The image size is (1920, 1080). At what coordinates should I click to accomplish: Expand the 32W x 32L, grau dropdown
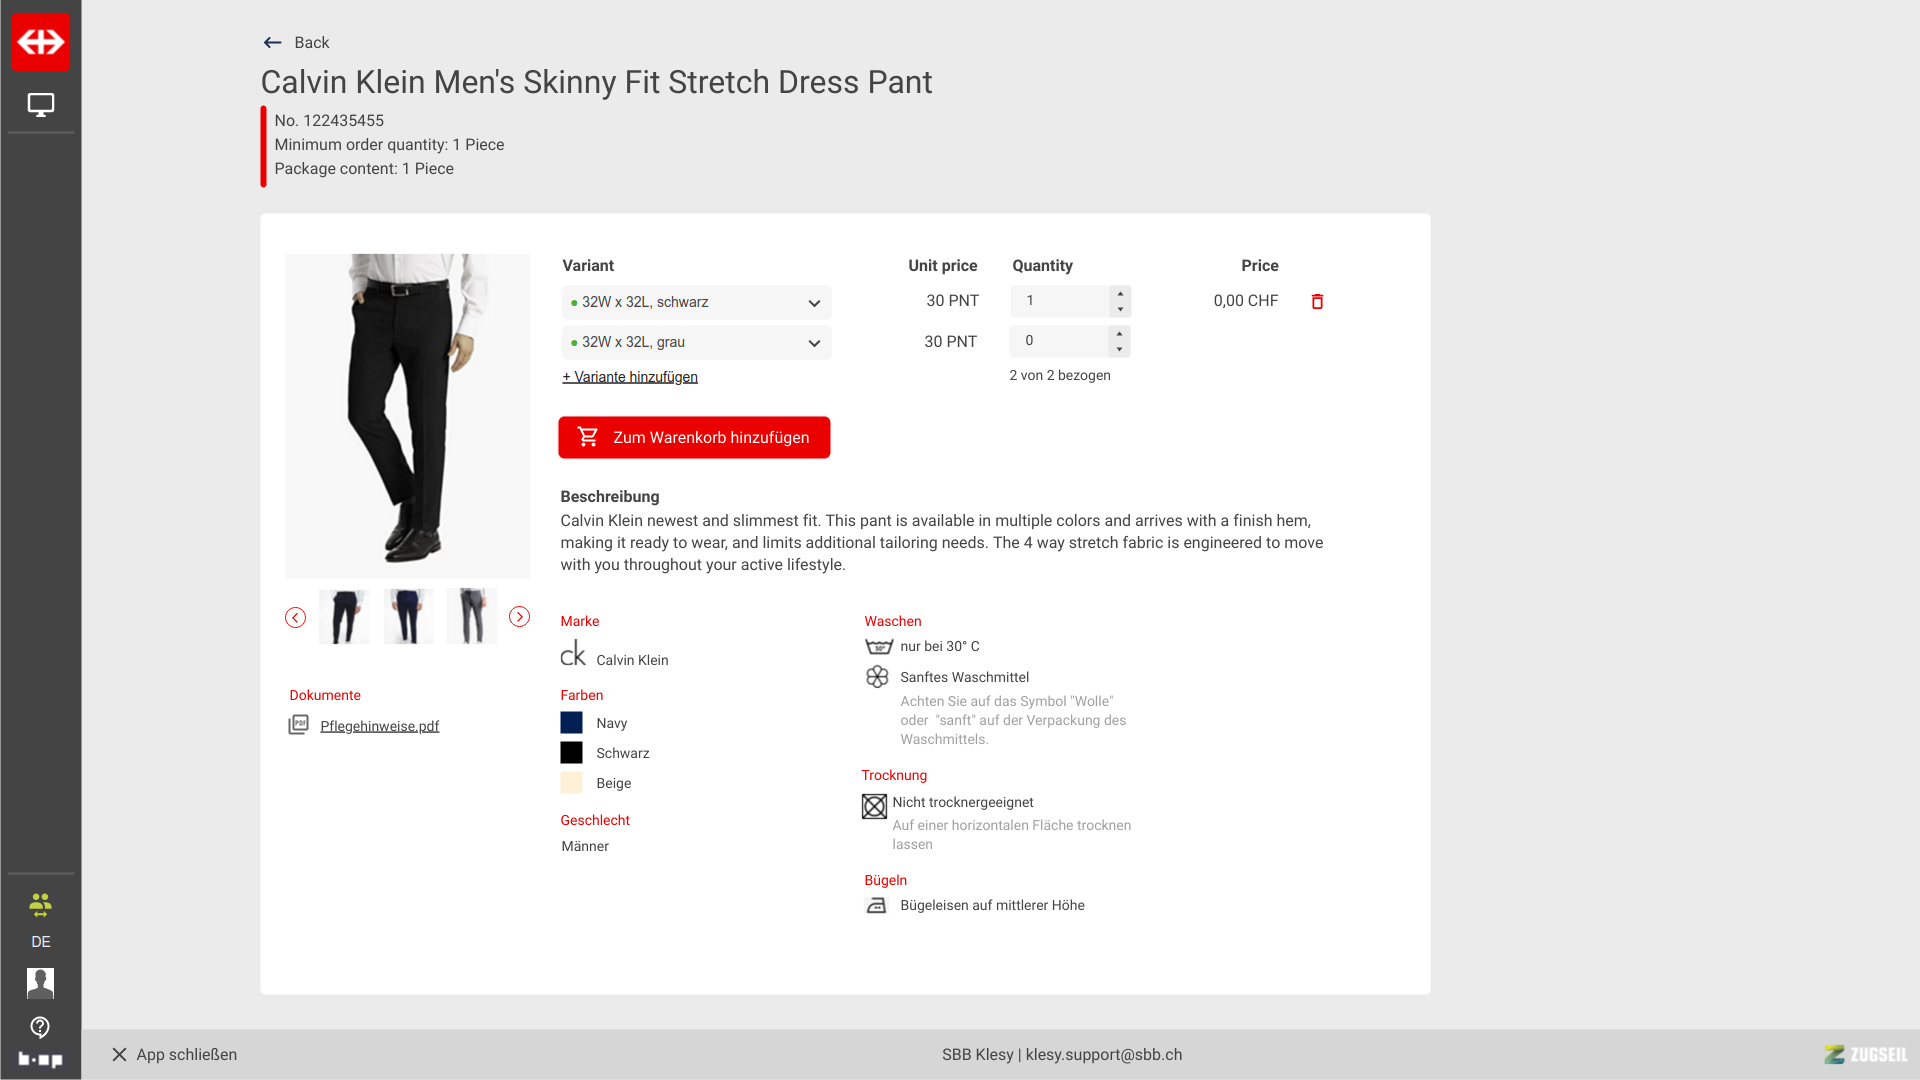(696, 342)
